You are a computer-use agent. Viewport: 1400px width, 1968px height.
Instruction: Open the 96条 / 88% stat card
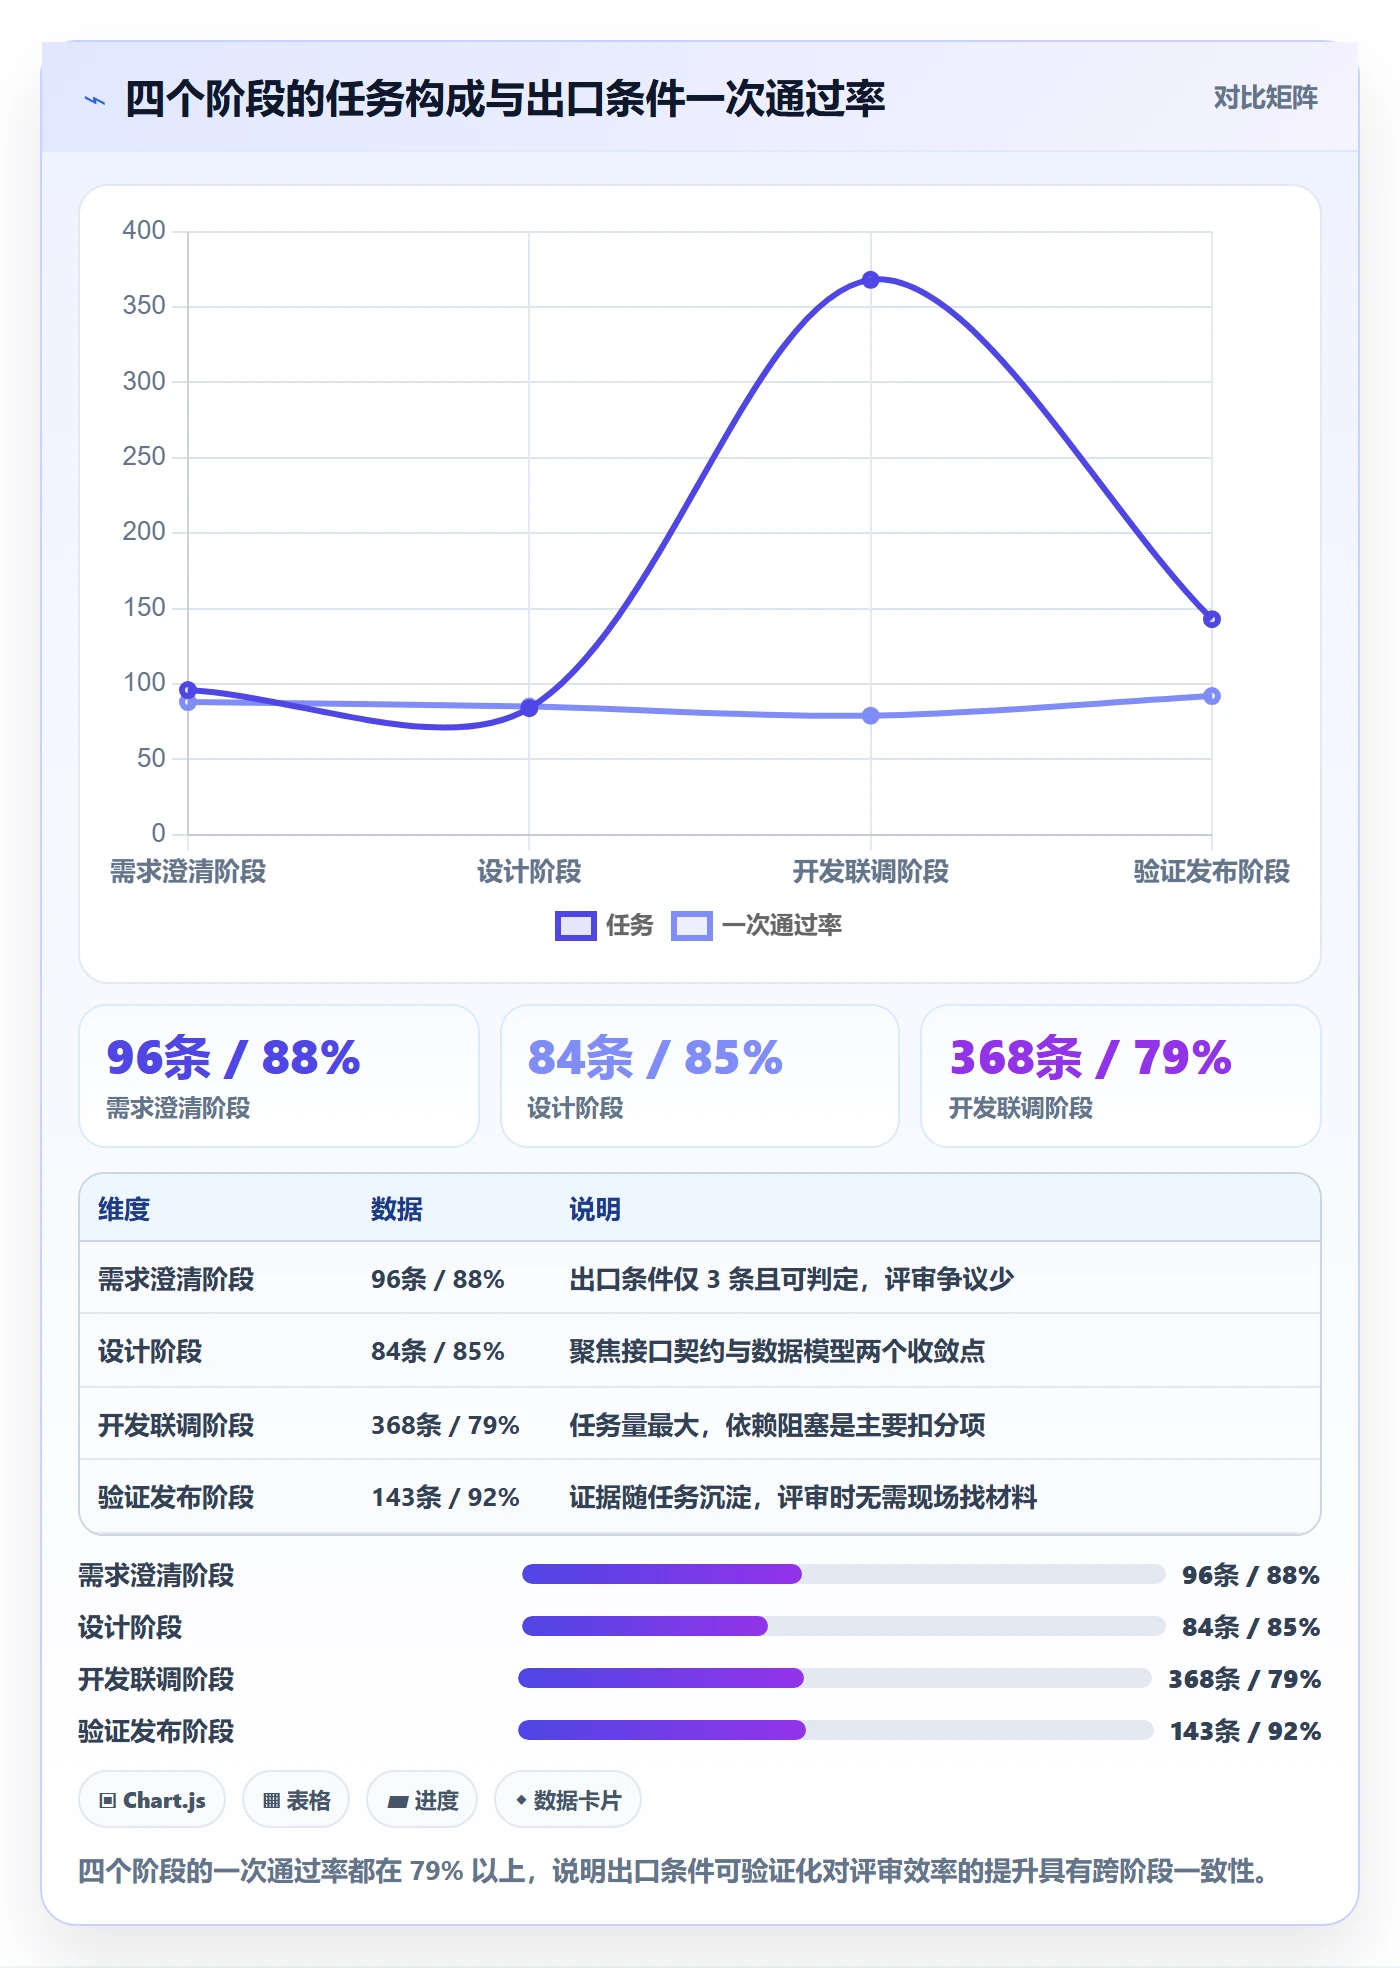[x=279, y=1076]
